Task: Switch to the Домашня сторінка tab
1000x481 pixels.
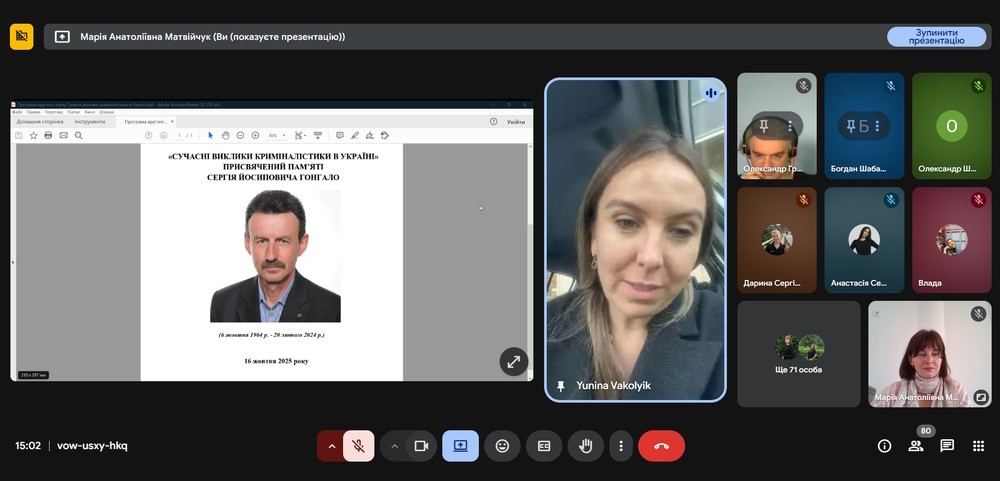Action: (38, 121)
